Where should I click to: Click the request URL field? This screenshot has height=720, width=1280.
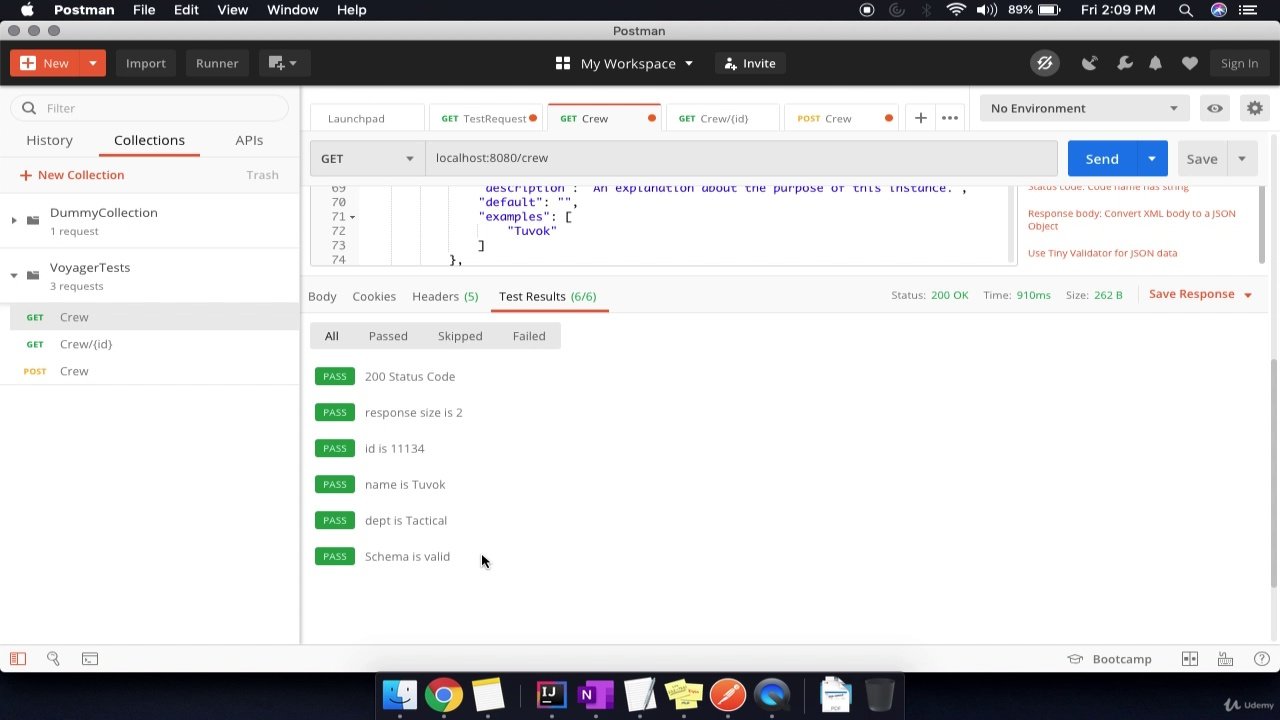[741, 158]
